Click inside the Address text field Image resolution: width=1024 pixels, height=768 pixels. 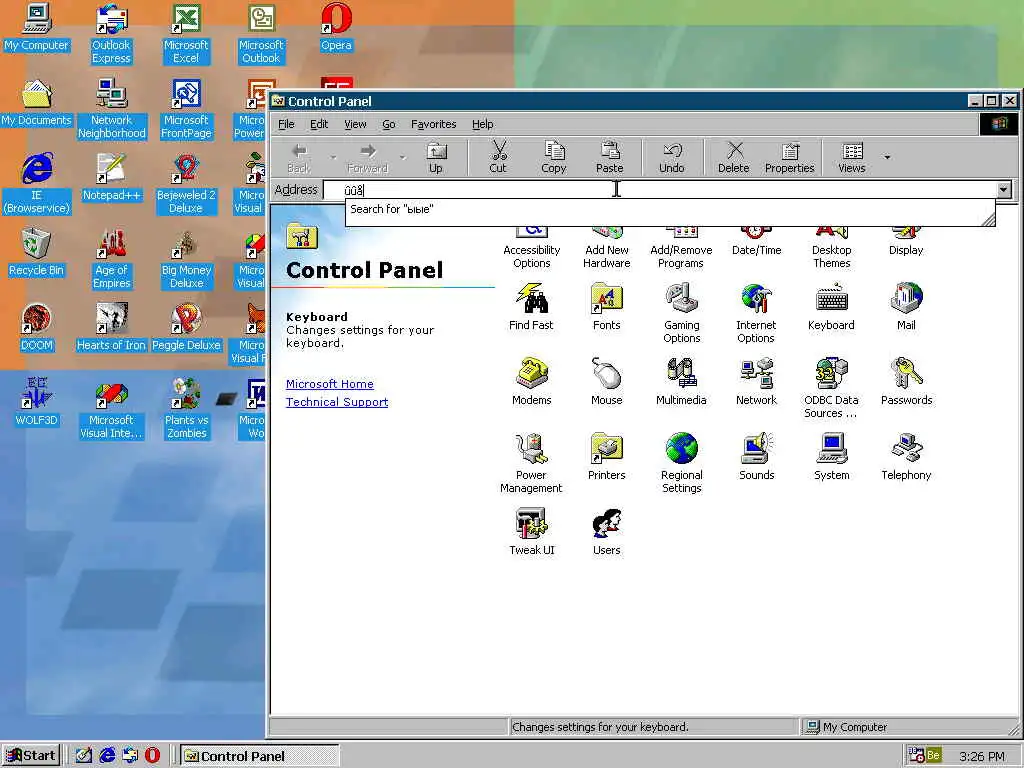click(x=660, y=190)
